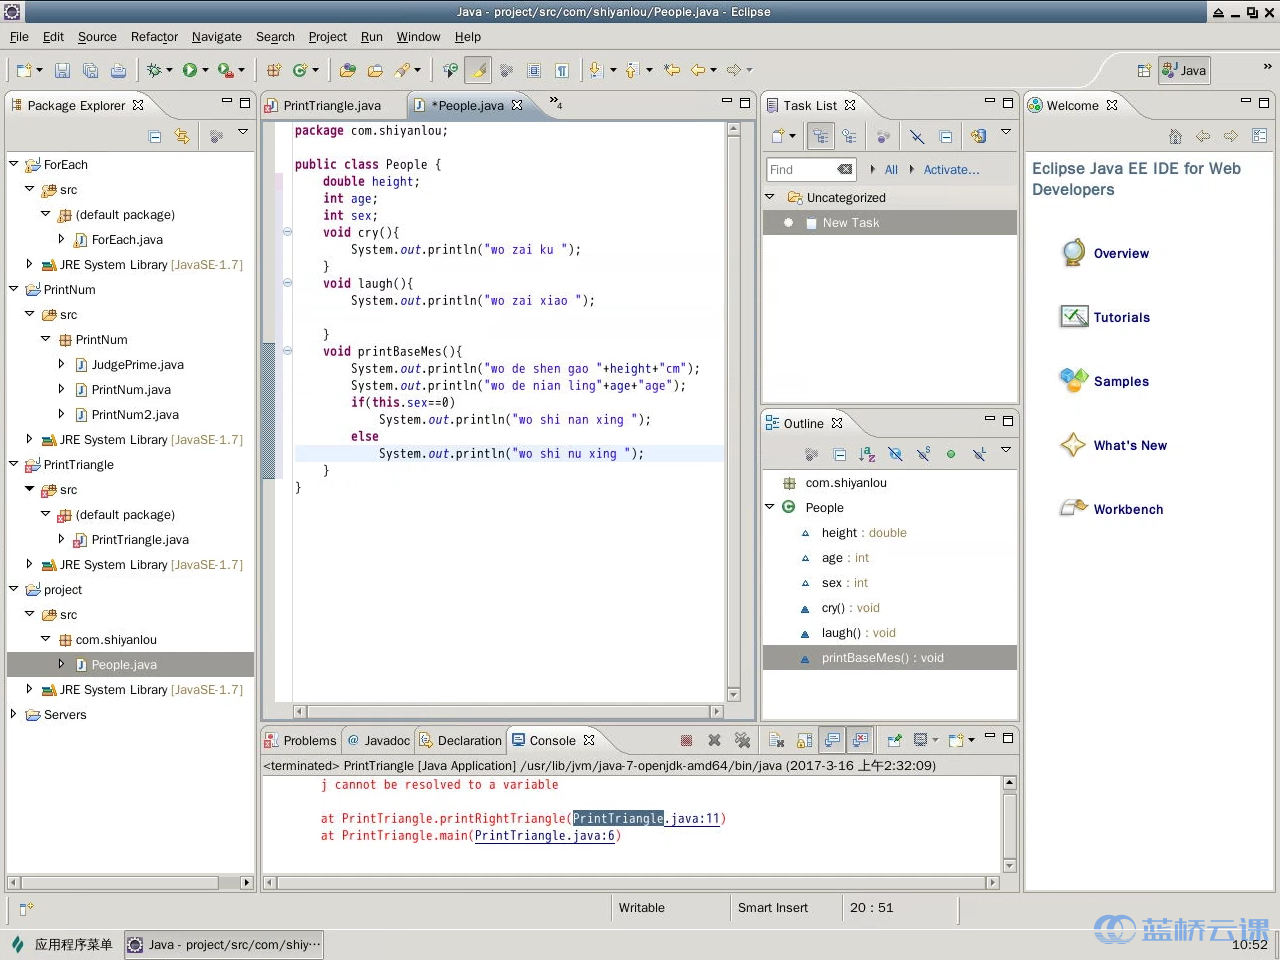Screen dimensions: 1280x960
Task: Toggle Hide Static Fields and Methods in Outline
Action: coord(923,454)
